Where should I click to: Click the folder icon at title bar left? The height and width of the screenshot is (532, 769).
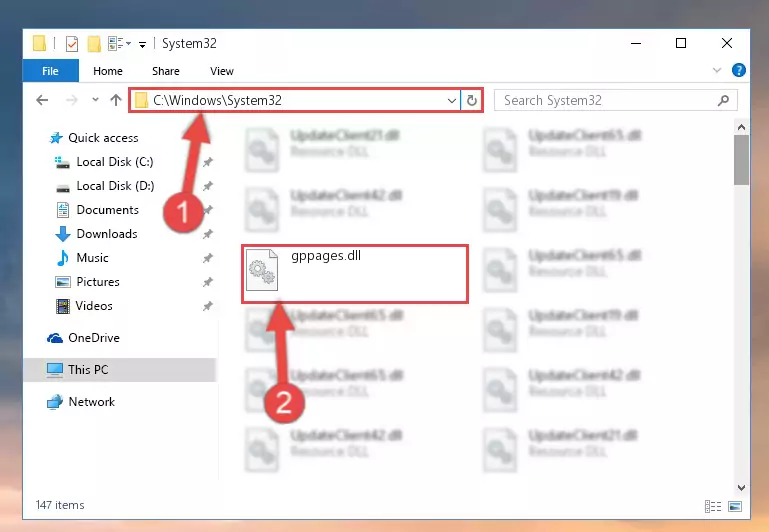40,43
